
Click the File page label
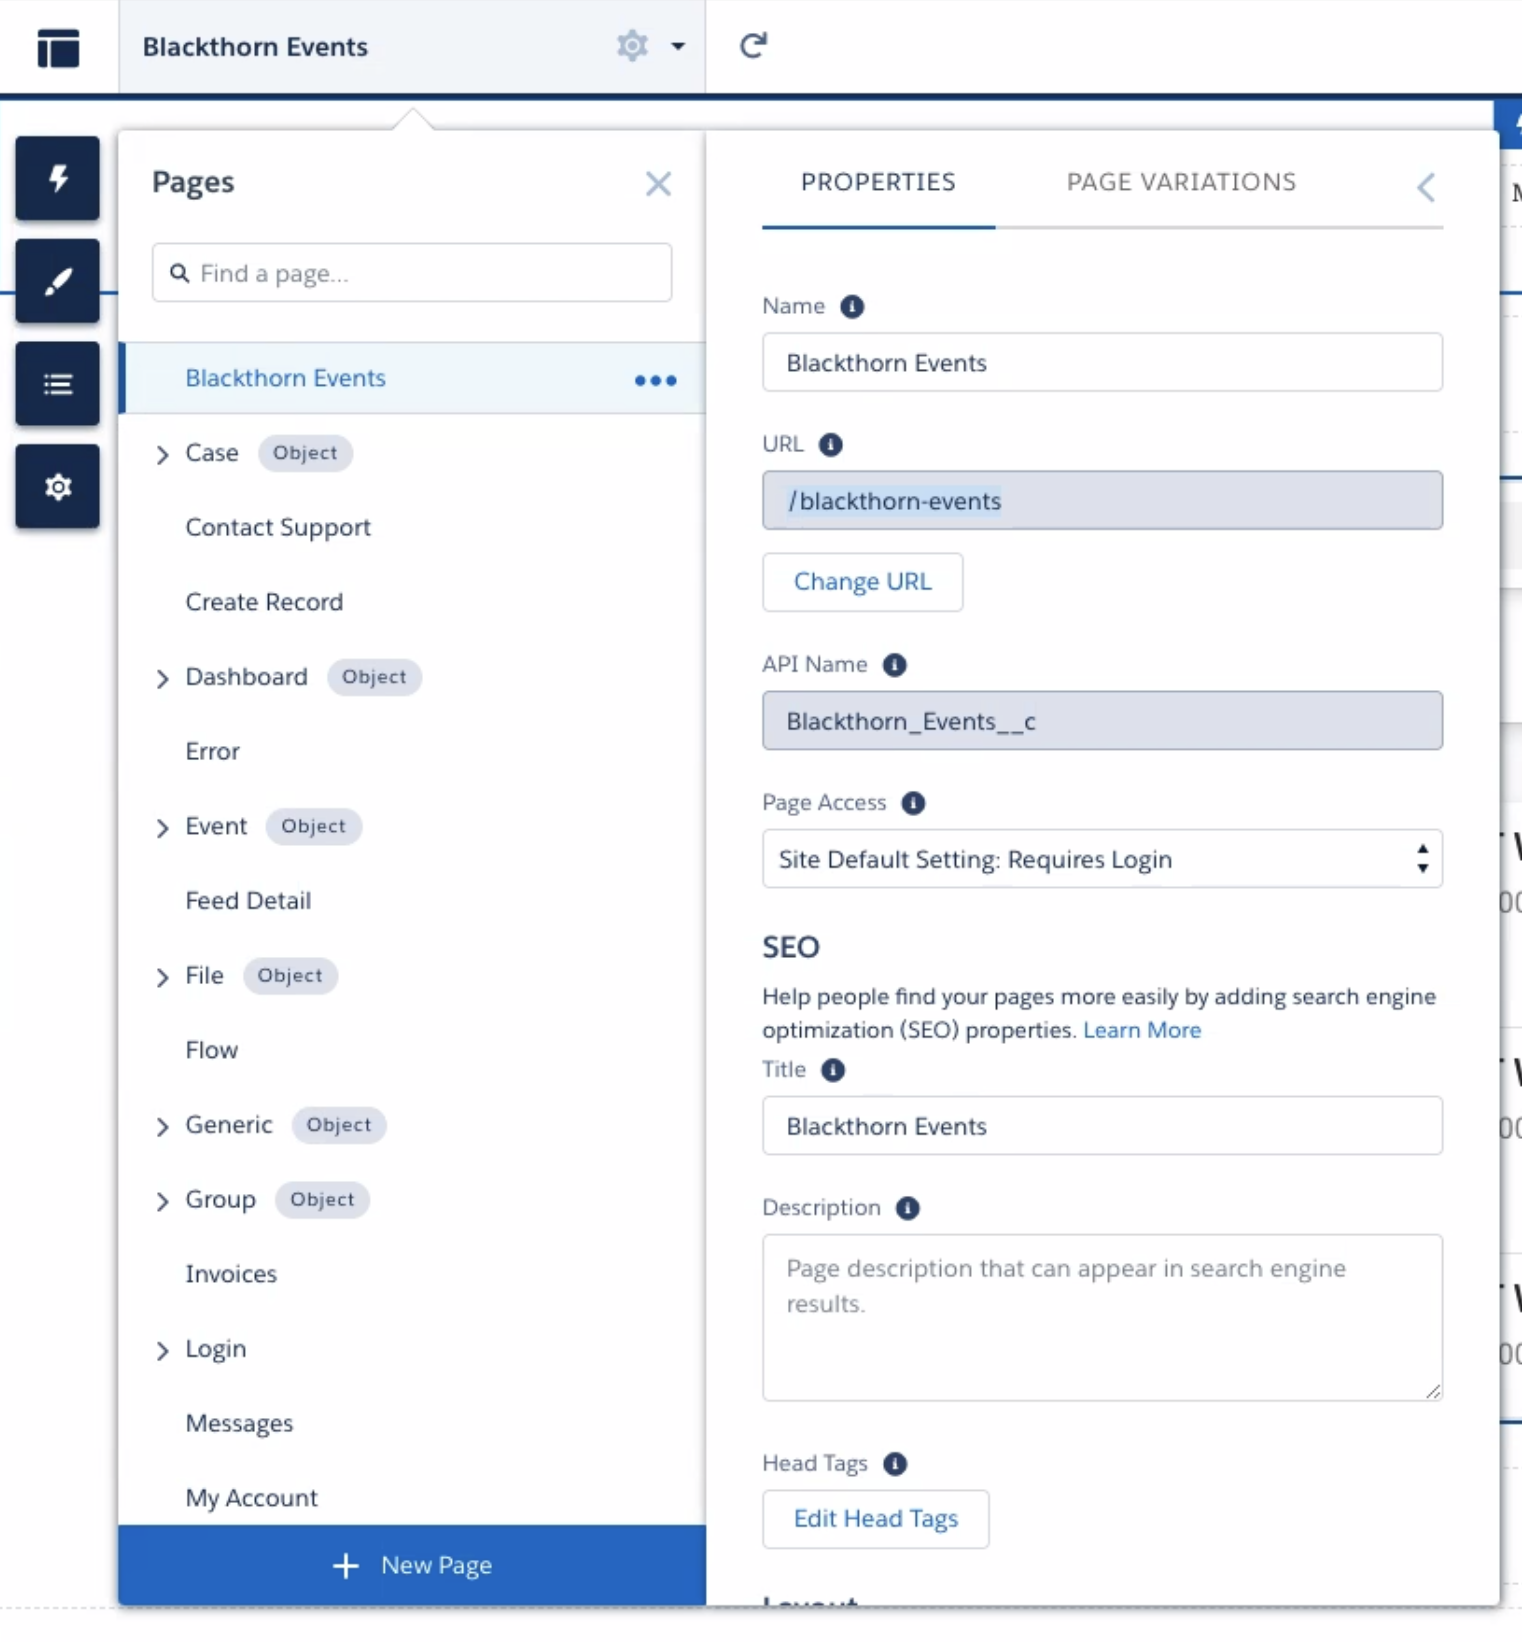click(204, 975)
